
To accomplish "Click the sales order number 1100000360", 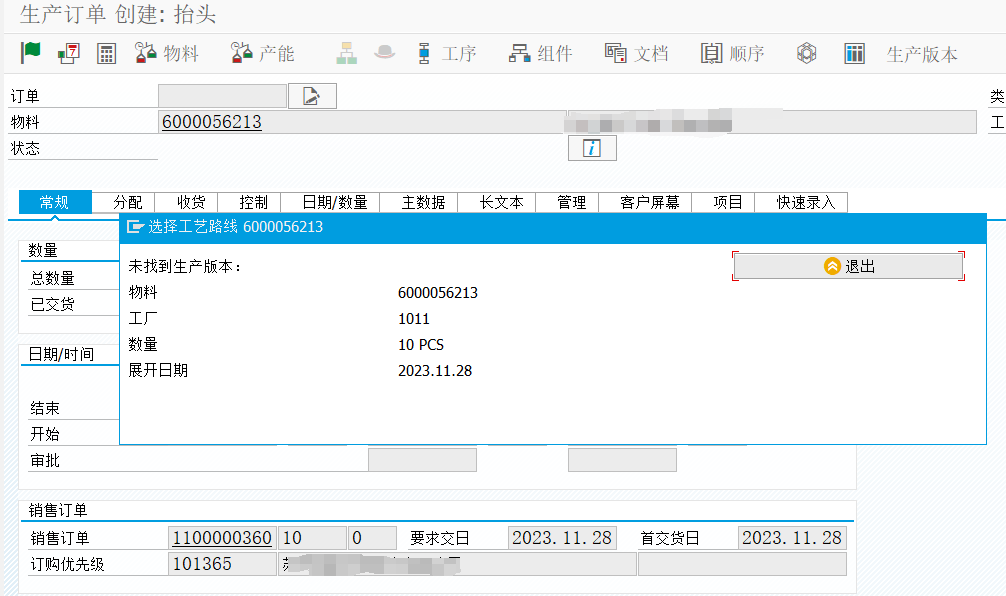I will [x=222, y=538].
